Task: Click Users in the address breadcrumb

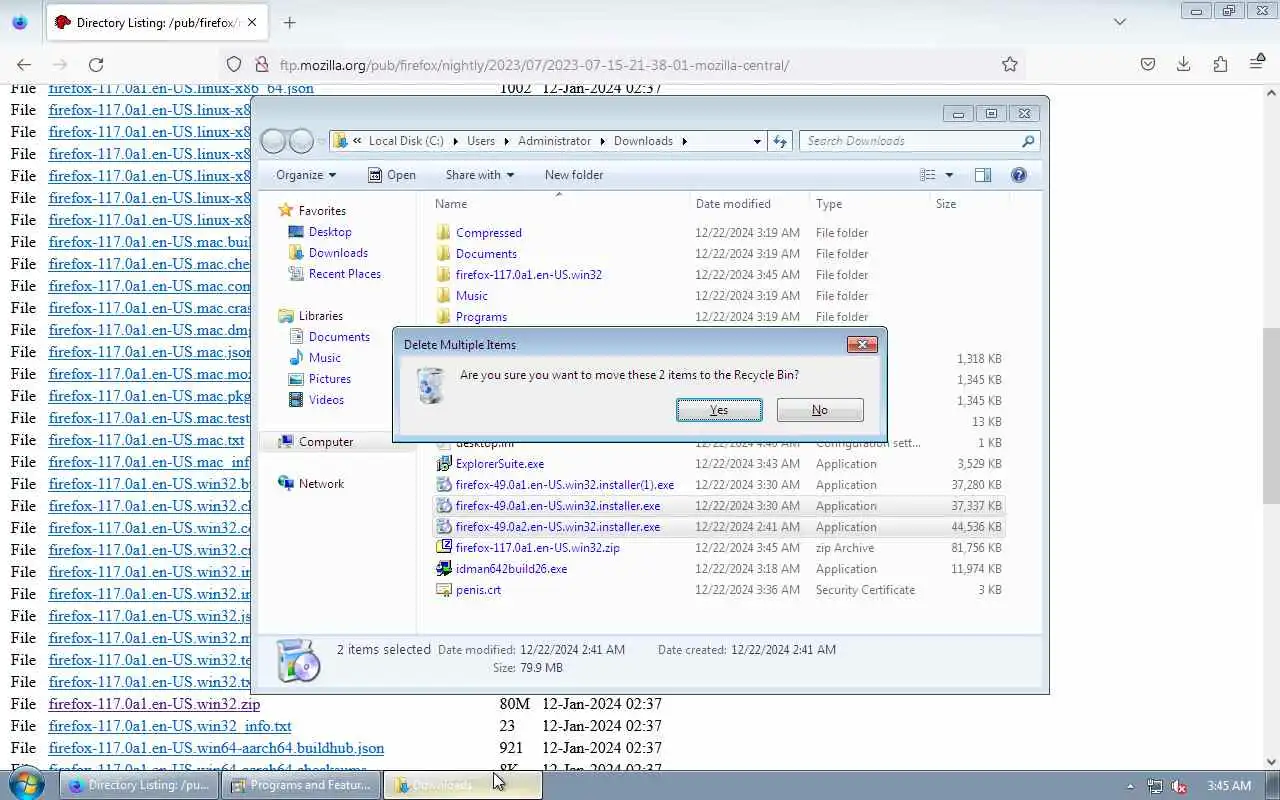Action: tap(480, 141)
